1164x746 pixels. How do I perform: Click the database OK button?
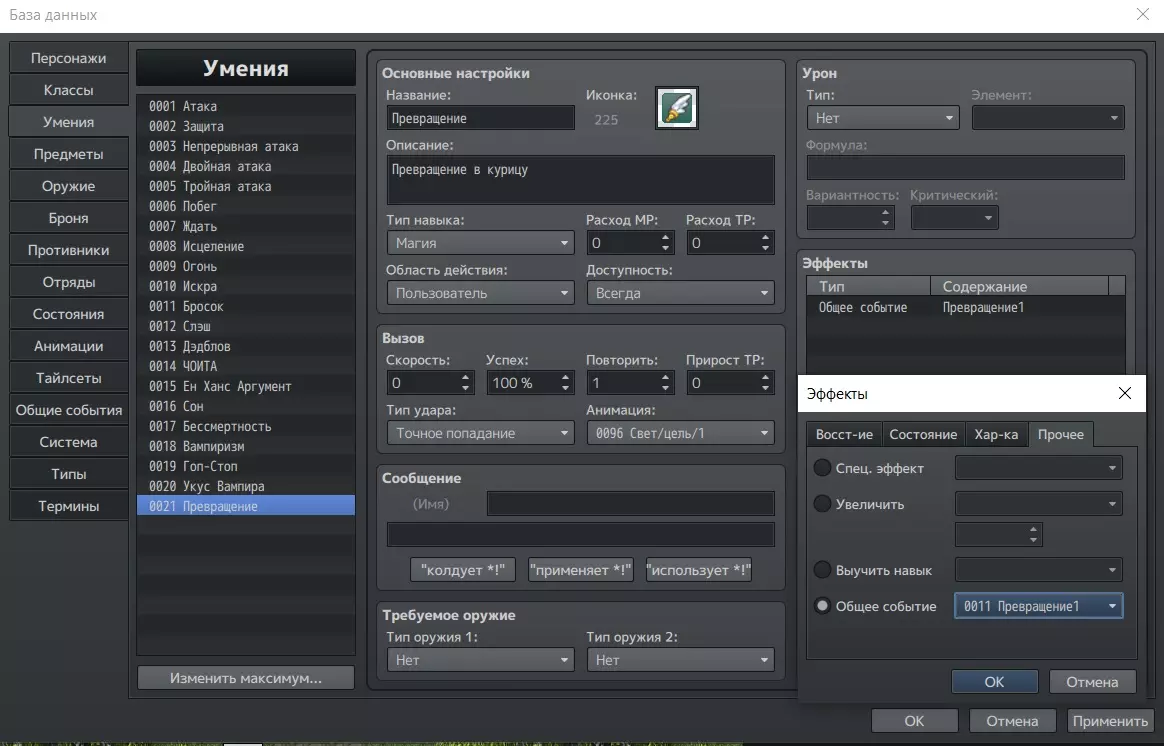click(x=915, y=721)
